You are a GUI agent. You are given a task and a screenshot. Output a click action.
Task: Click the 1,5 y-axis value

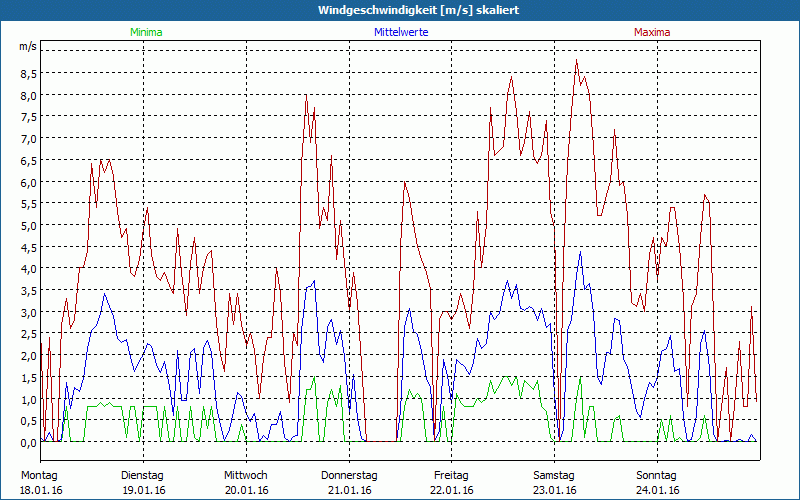tap(29, 378)
